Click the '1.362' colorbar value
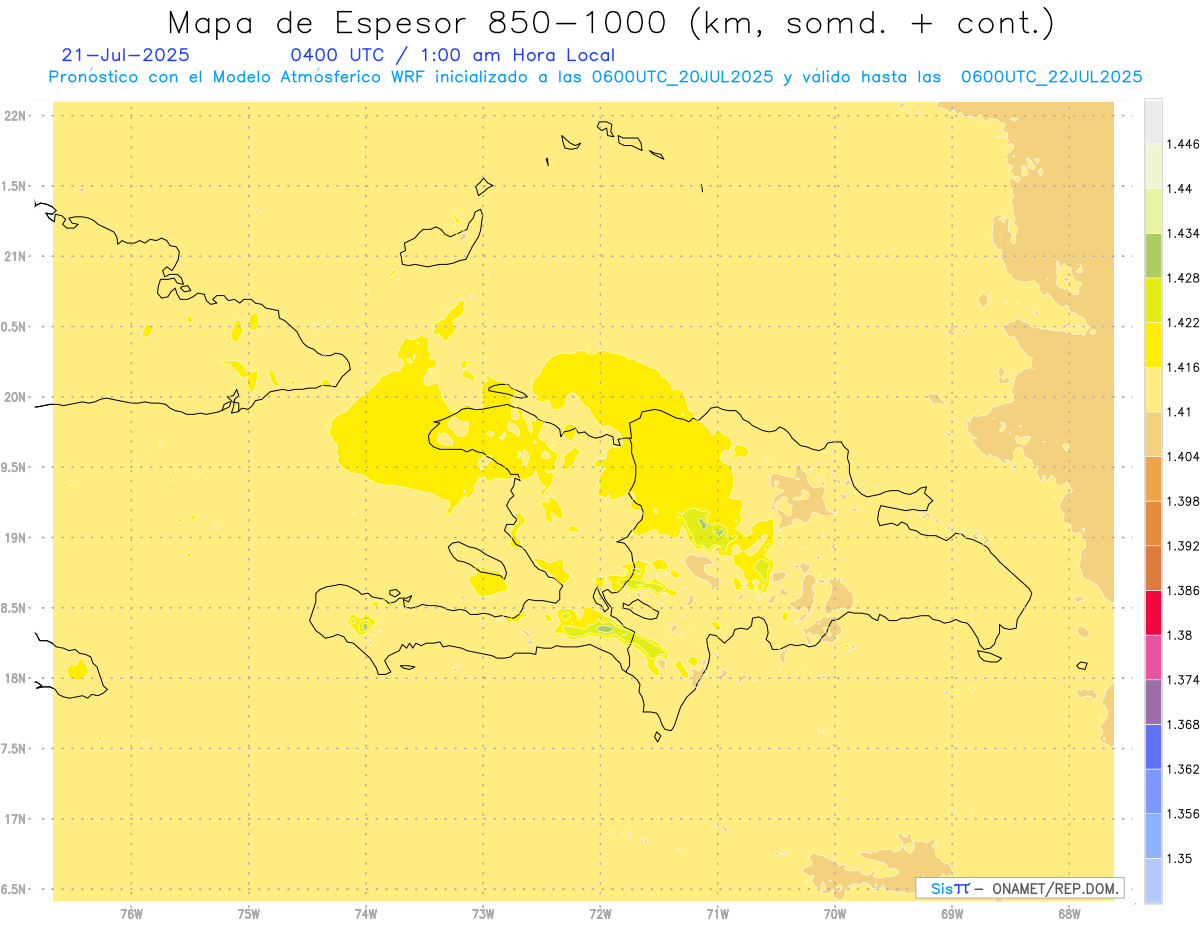 pos(1184,769)
